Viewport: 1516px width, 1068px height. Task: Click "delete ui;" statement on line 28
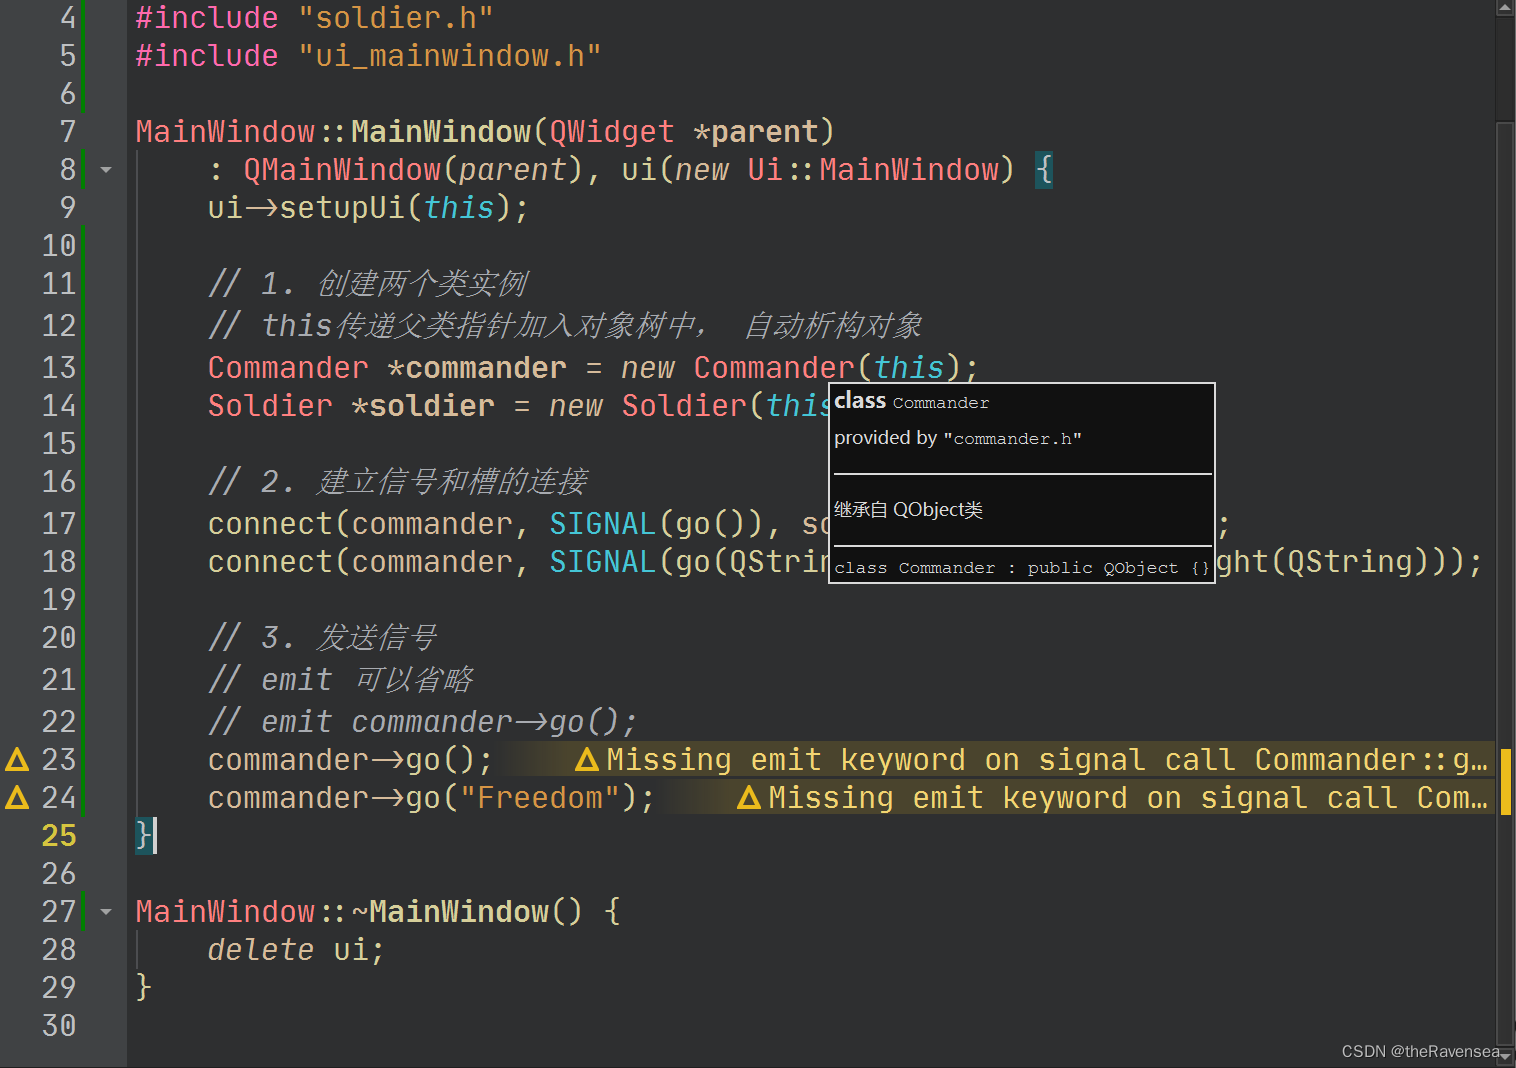pos(296,950)
